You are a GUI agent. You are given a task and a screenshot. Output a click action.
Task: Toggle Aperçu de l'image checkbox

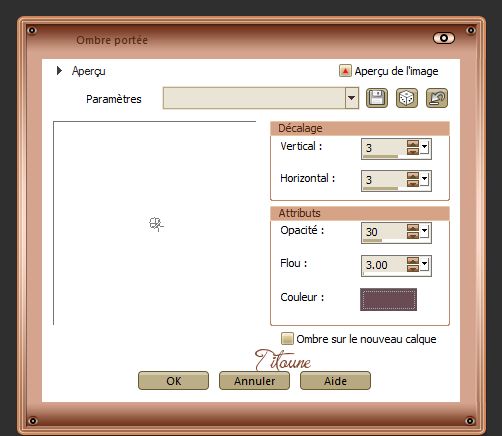(x=345, y=71)
